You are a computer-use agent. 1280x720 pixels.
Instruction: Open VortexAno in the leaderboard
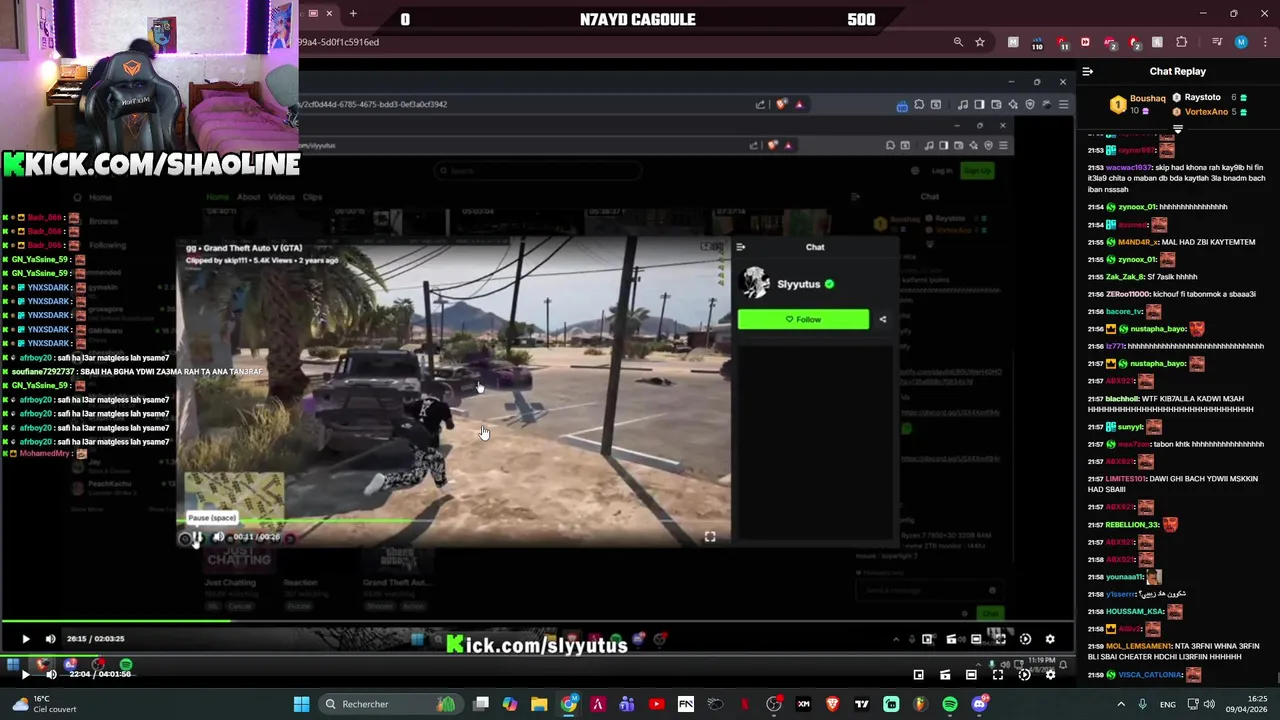pyautogui.click(x=1206, y=111)
